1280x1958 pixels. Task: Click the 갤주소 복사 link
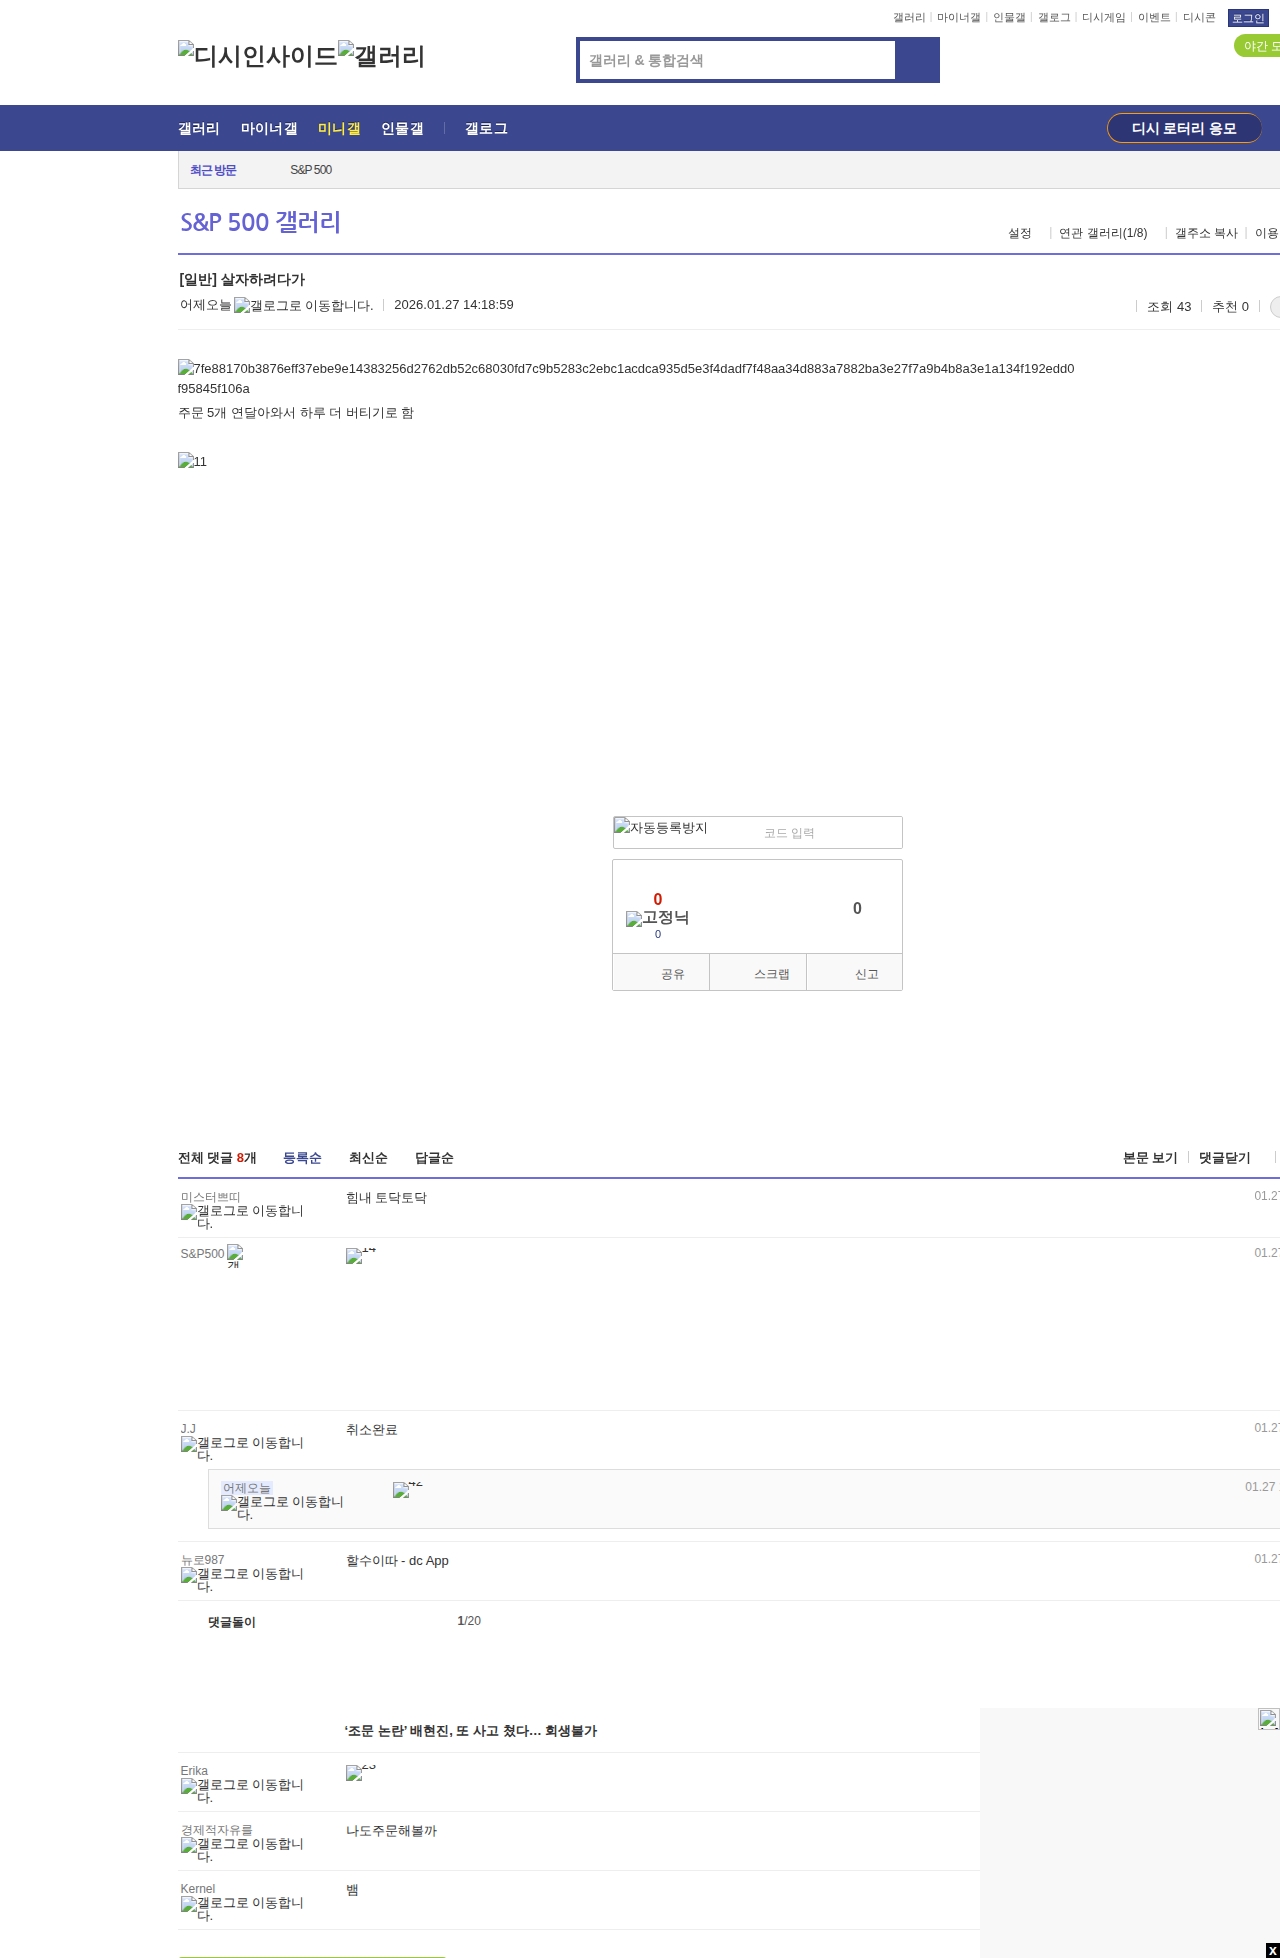click(x=1206, y=233)
